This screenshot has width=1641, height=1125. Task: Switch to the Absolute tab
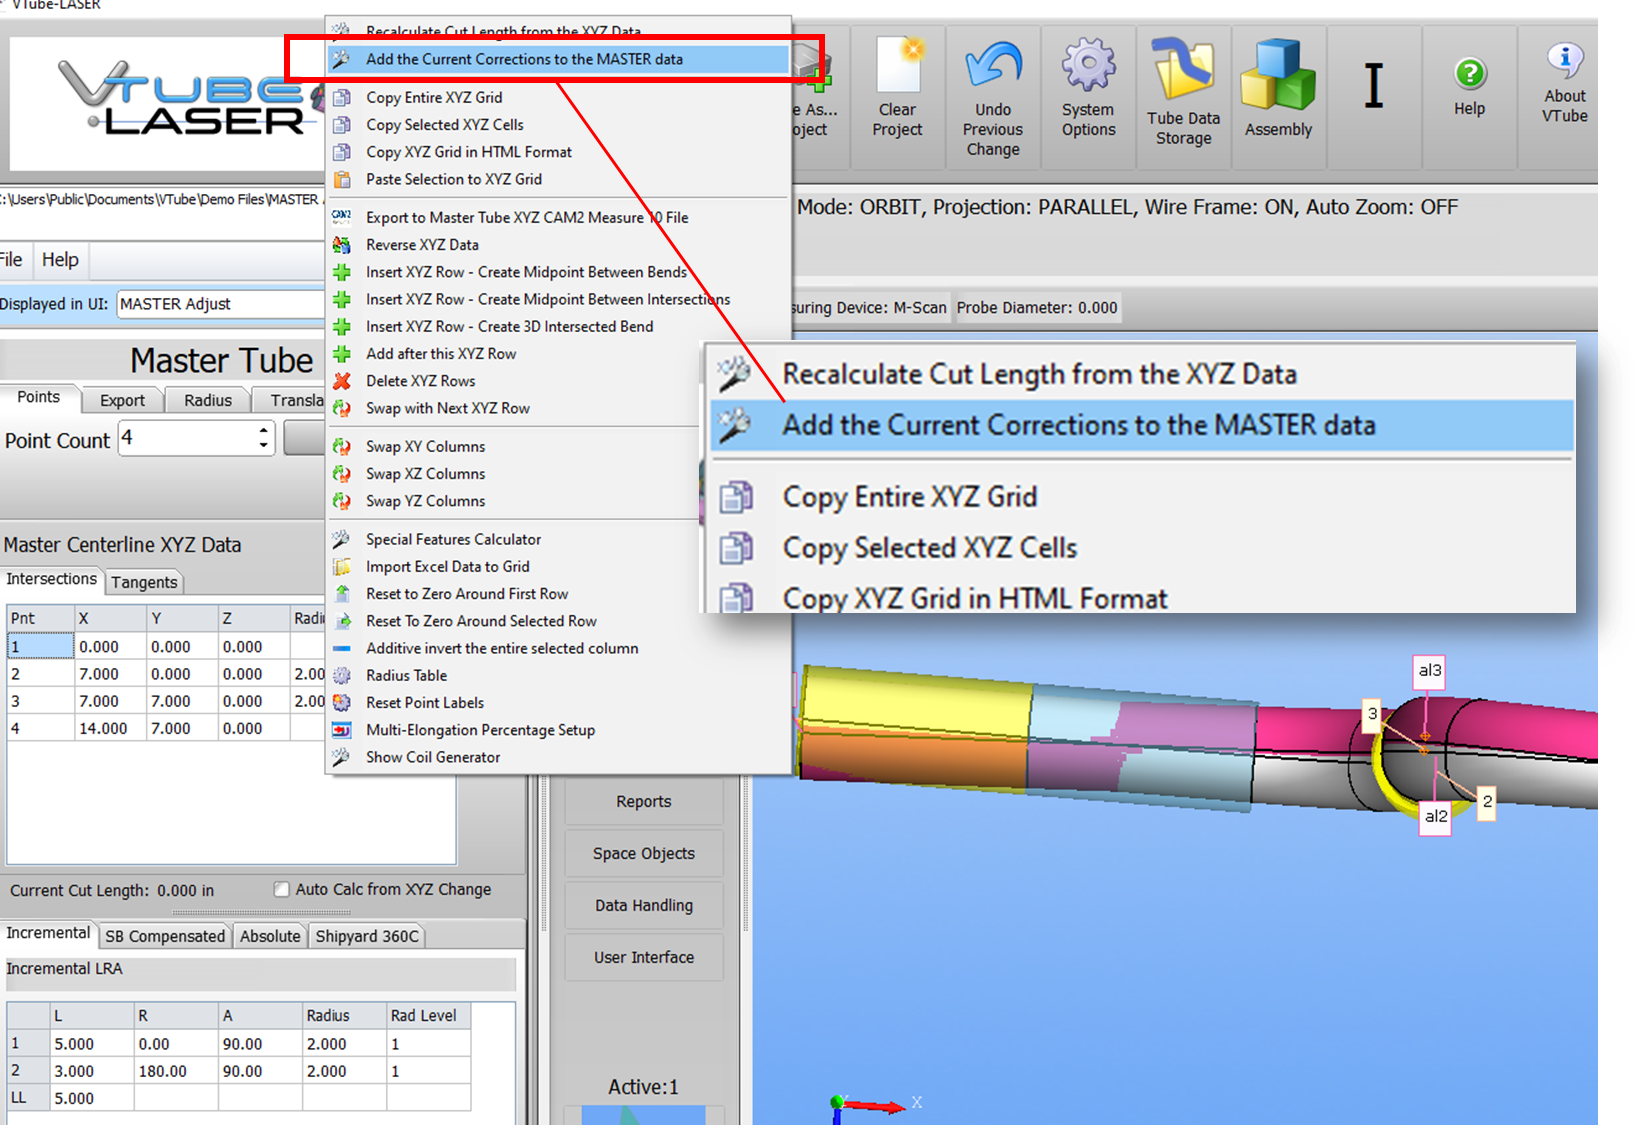tap(270, 936)
